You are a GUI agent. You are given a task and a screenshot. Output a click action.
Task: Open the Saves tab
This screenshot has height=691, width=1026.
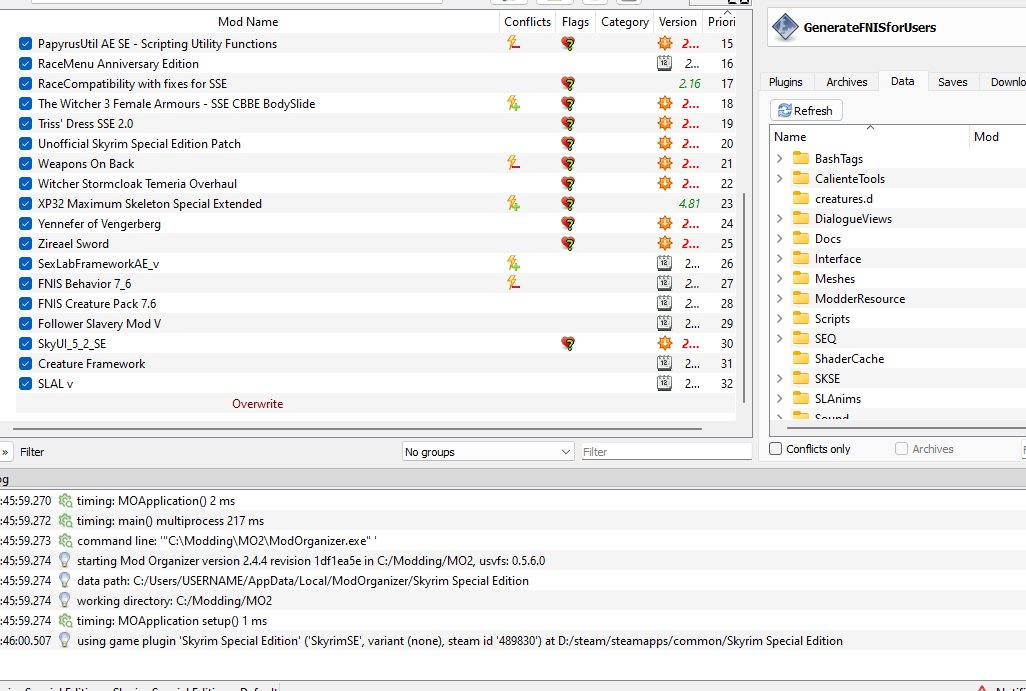click(x=952, y=82)
